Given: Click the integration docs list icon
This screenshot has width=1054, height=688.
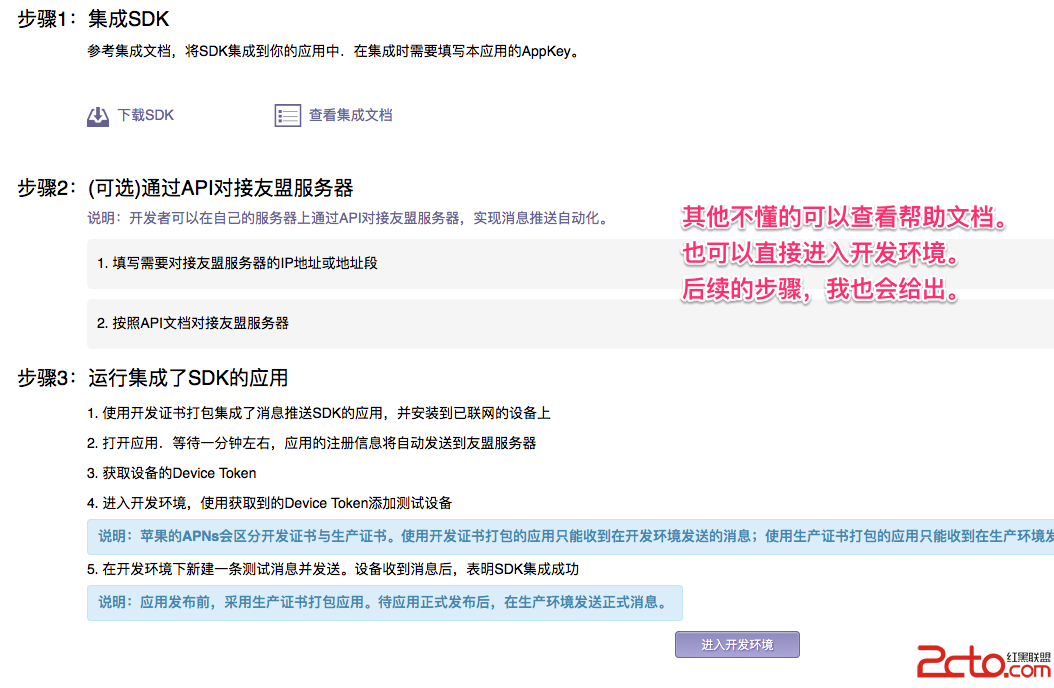Looking at the screenshot, I should click(288, 116).
